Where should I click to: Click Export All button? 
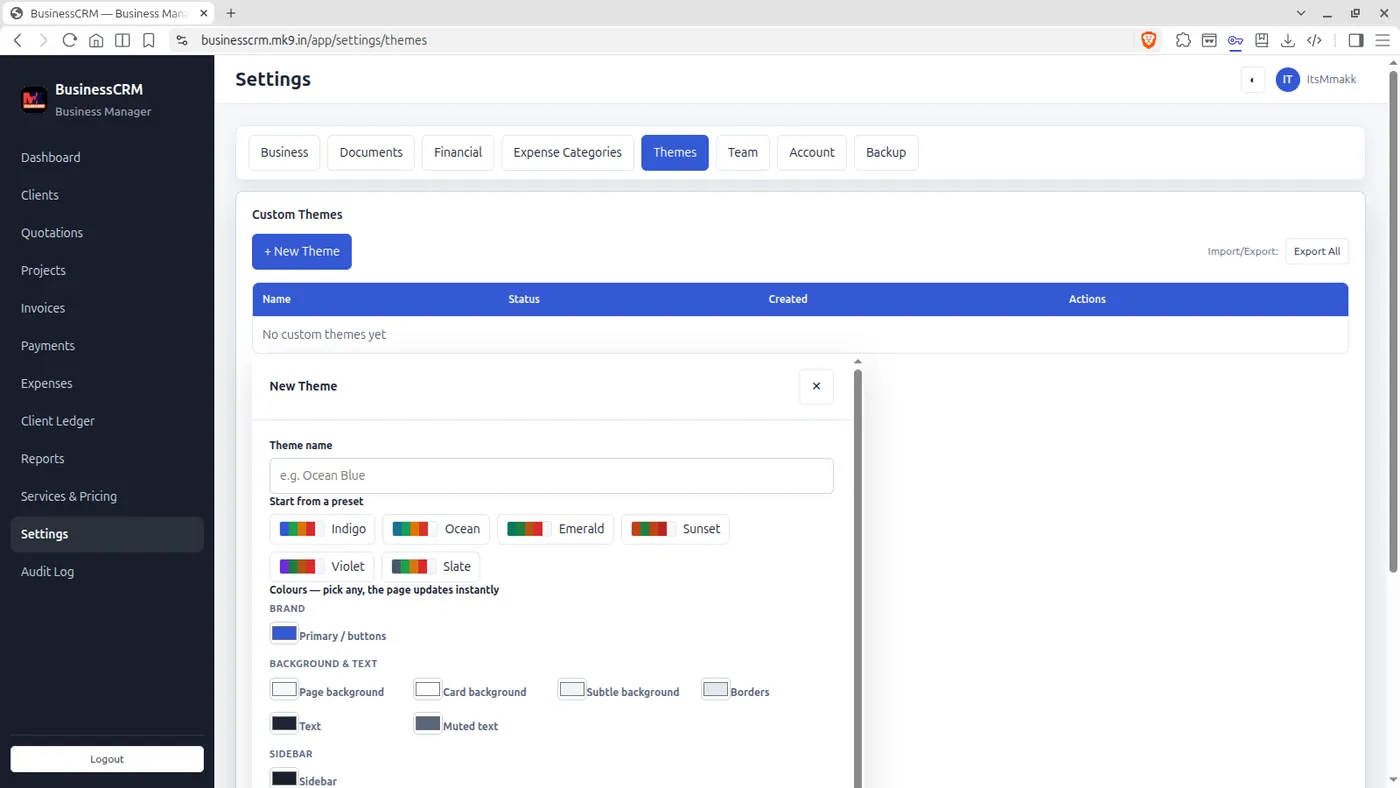(x=1317, y=251)
